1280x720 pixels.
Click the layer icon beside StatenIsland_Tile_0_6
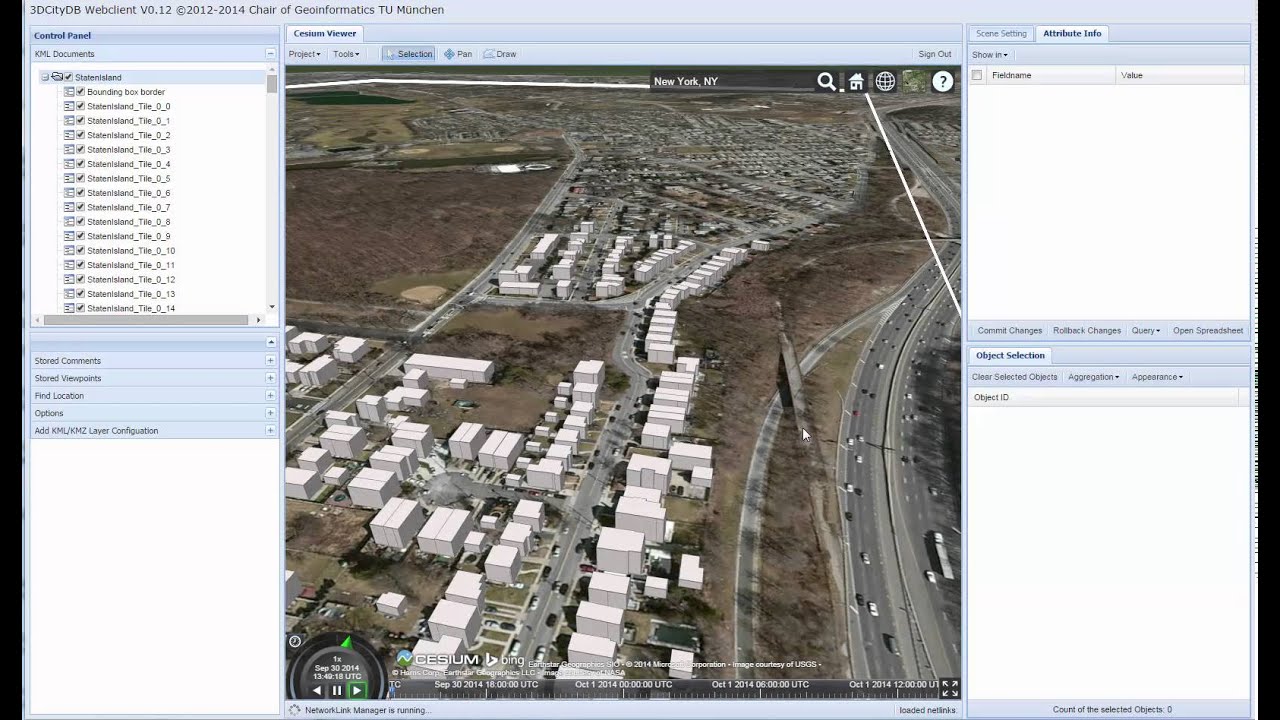pos(69,193)
